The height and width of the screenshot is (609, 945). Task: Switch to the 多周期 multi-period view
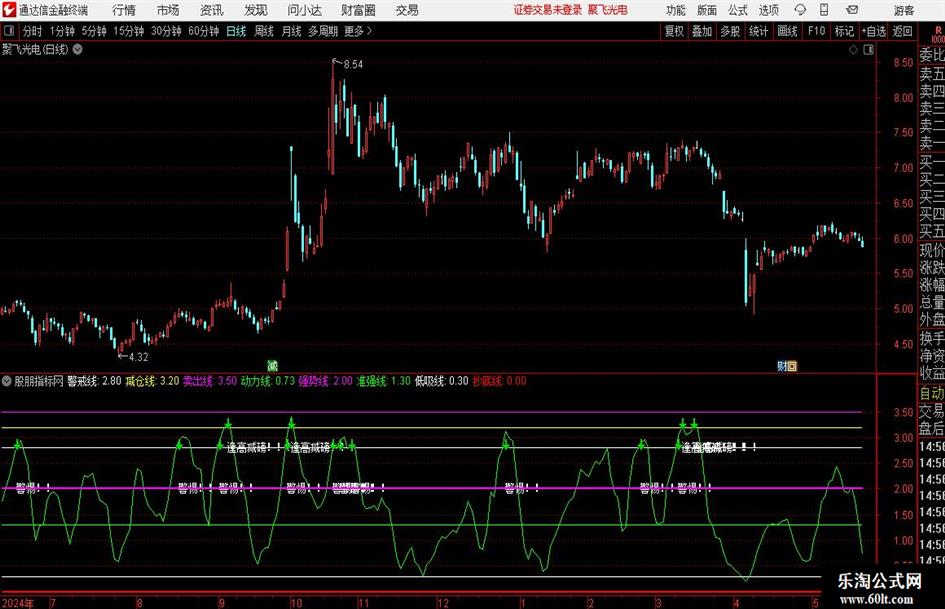point(322,31)
